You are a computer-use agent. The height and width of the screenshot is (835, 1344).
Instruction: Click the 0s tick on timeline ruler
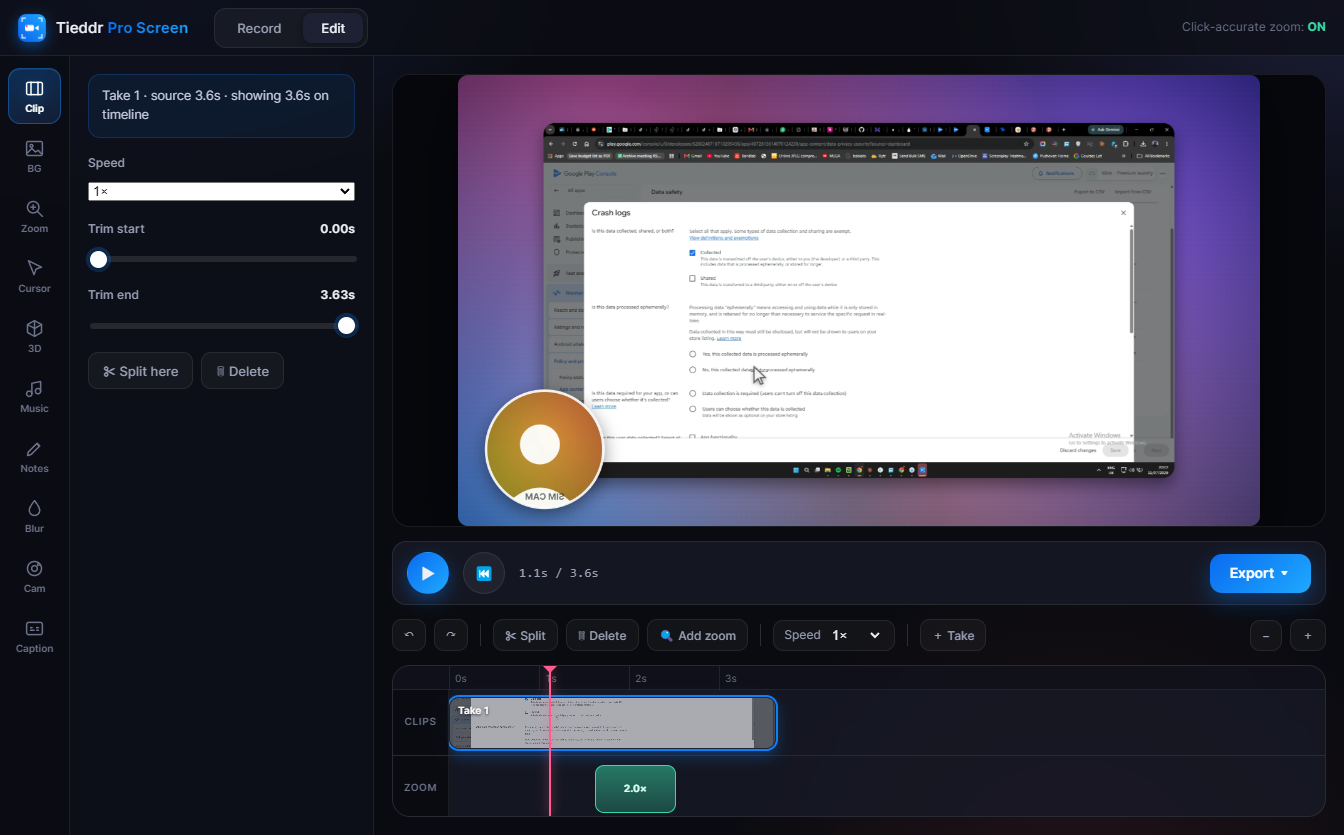pos(460,678)
